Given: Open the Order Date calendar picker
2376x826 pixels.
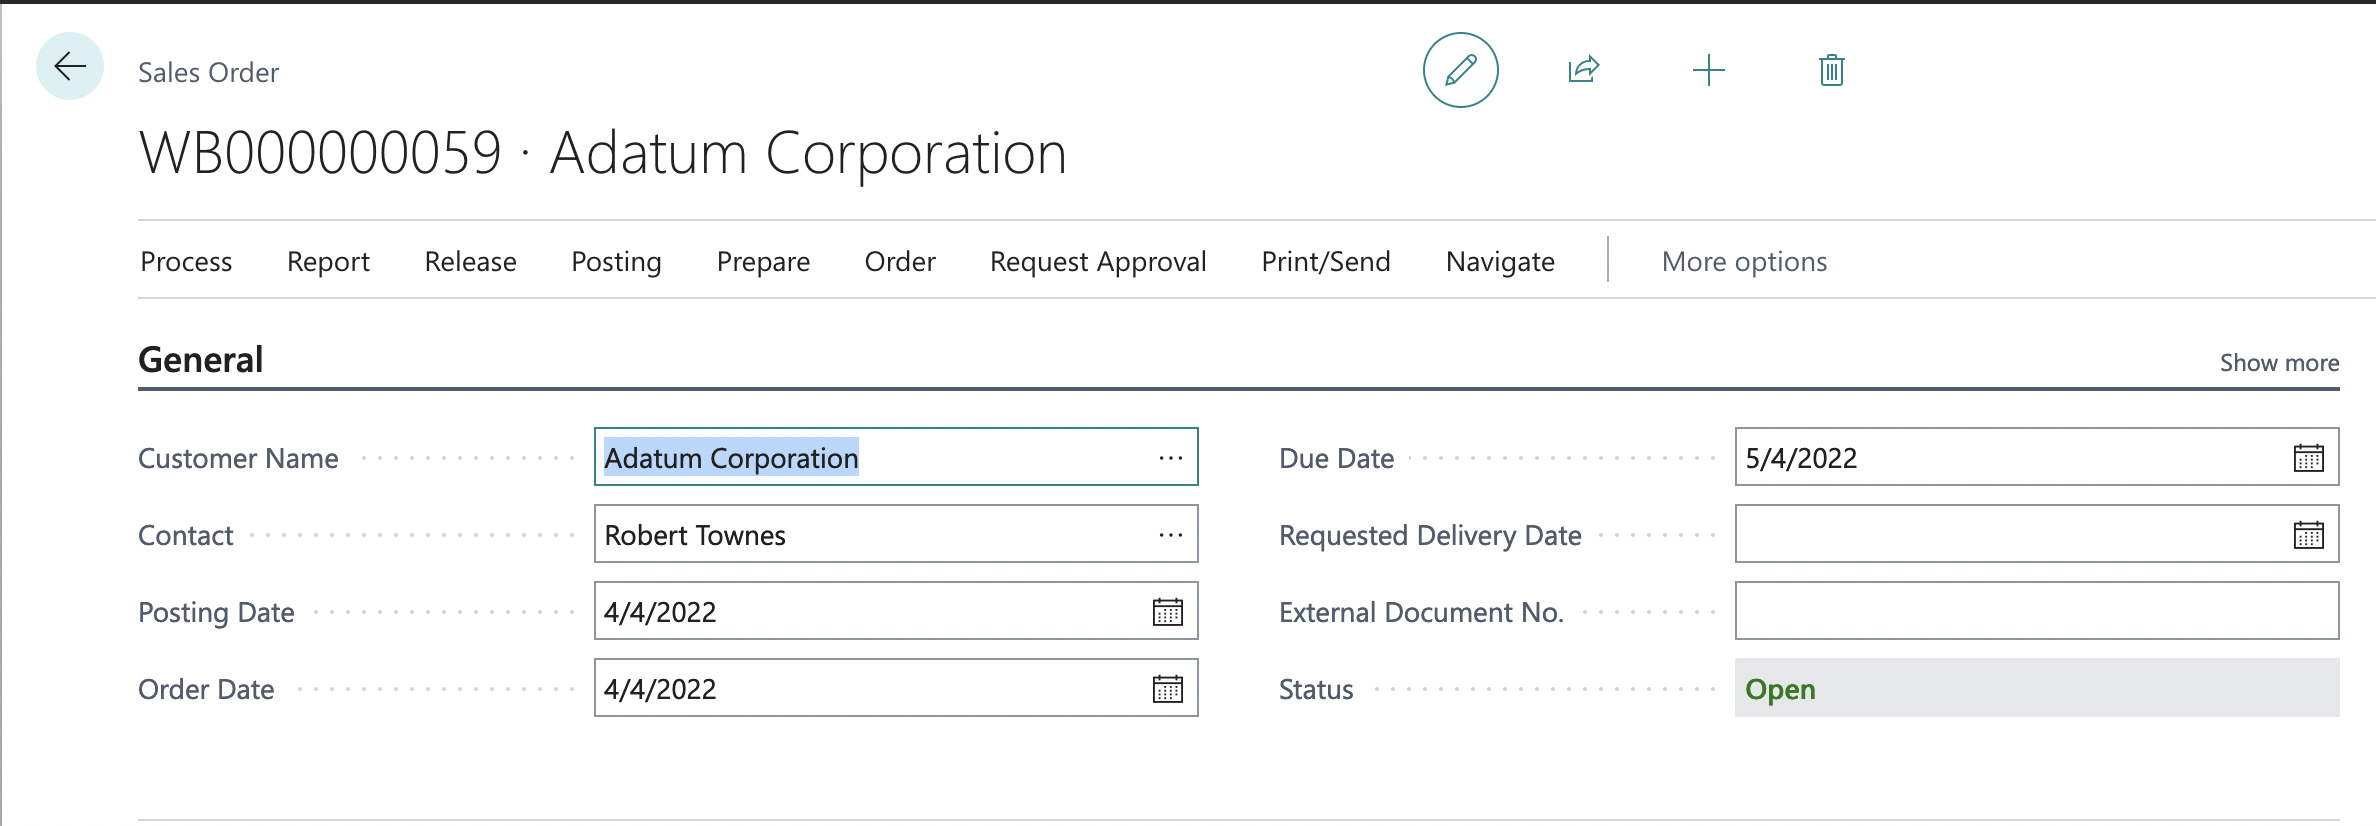Looking at the screenshot, I should tap(1167, 689).
